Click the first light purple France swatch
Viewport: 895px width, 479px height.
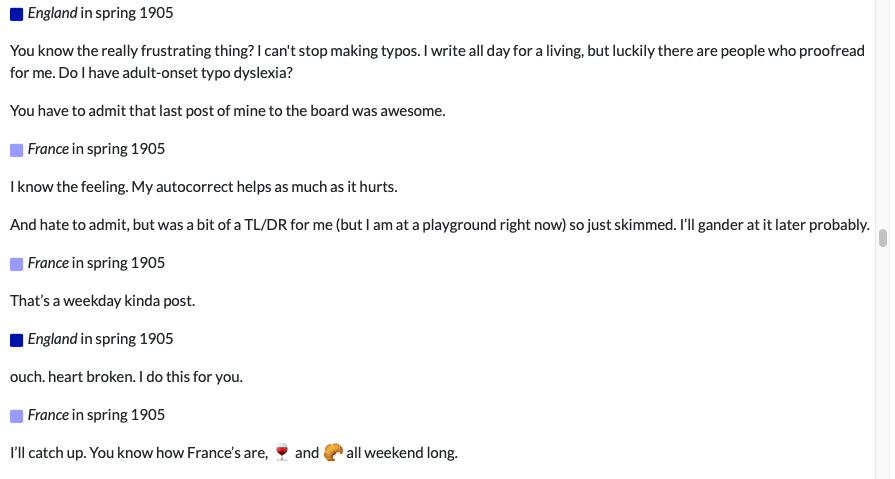[x=17, y=150]
